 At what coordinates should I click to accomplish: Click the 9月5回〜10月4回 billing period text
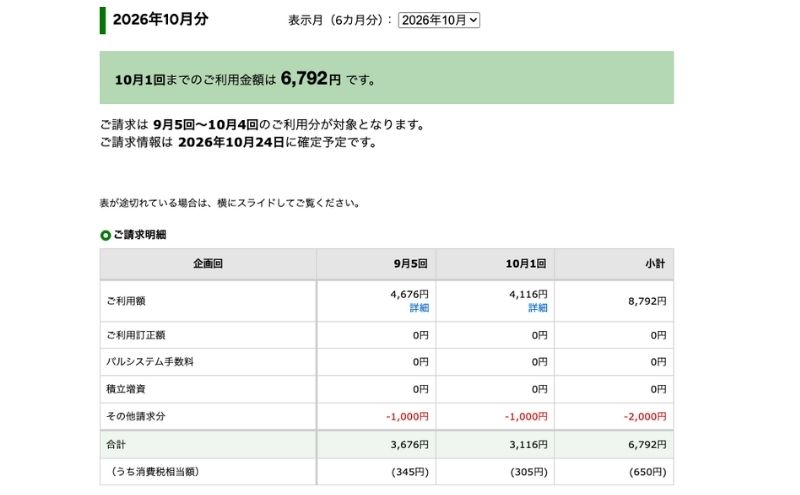pos(206,125)
